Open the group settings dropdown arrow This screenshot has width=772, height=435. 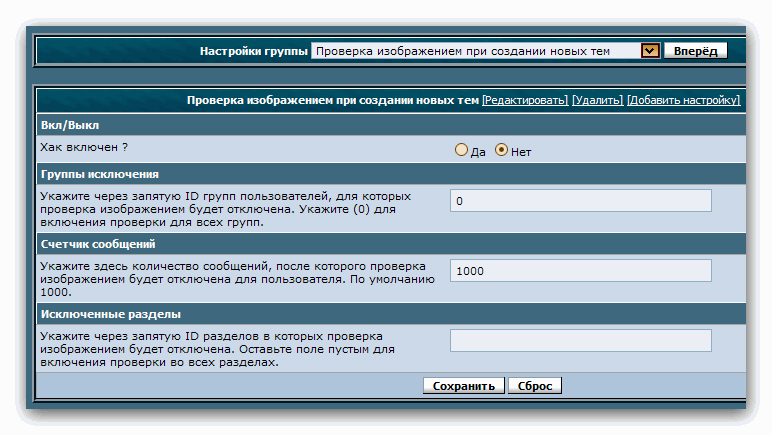tap(650, 51)
